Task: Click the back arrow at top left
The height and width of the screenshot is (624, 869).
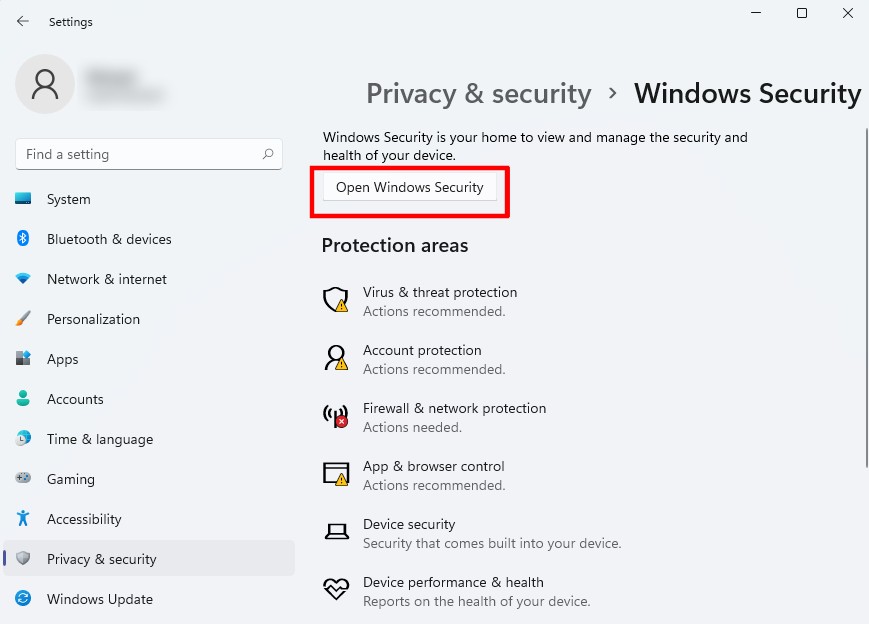Action: pyautogui.click(x=22, y=21)
